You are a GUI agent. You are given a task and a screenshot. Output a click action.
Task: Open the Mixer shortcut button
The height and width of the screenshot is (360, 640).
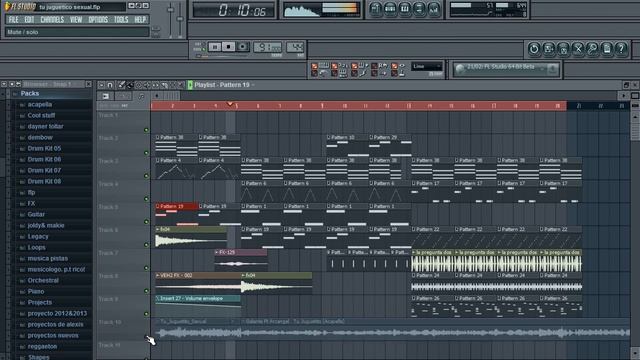pos(433,9)
